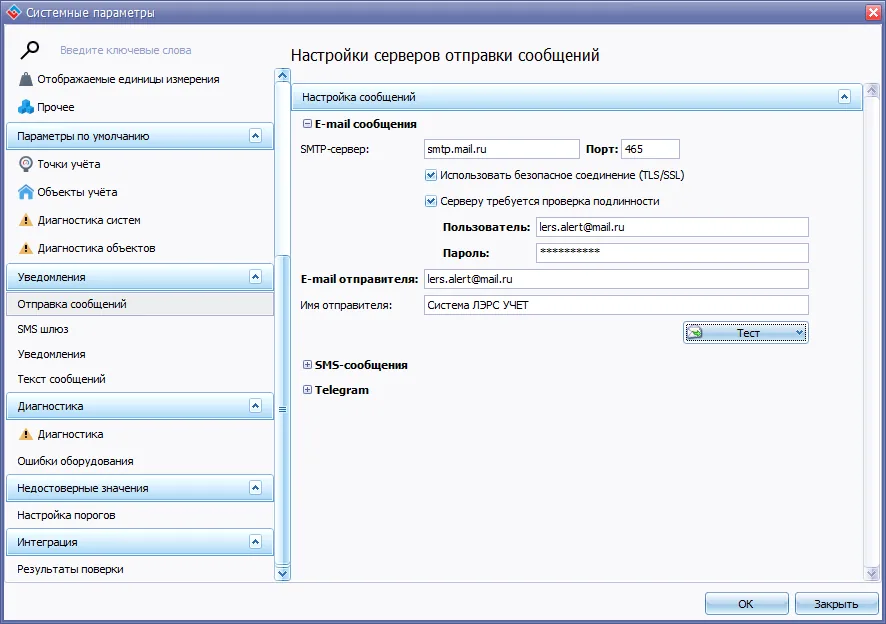Image resolution: width=886 pixels, height=624 pixels.
Task: Expand the Telegram section
Action: [307, 390]
